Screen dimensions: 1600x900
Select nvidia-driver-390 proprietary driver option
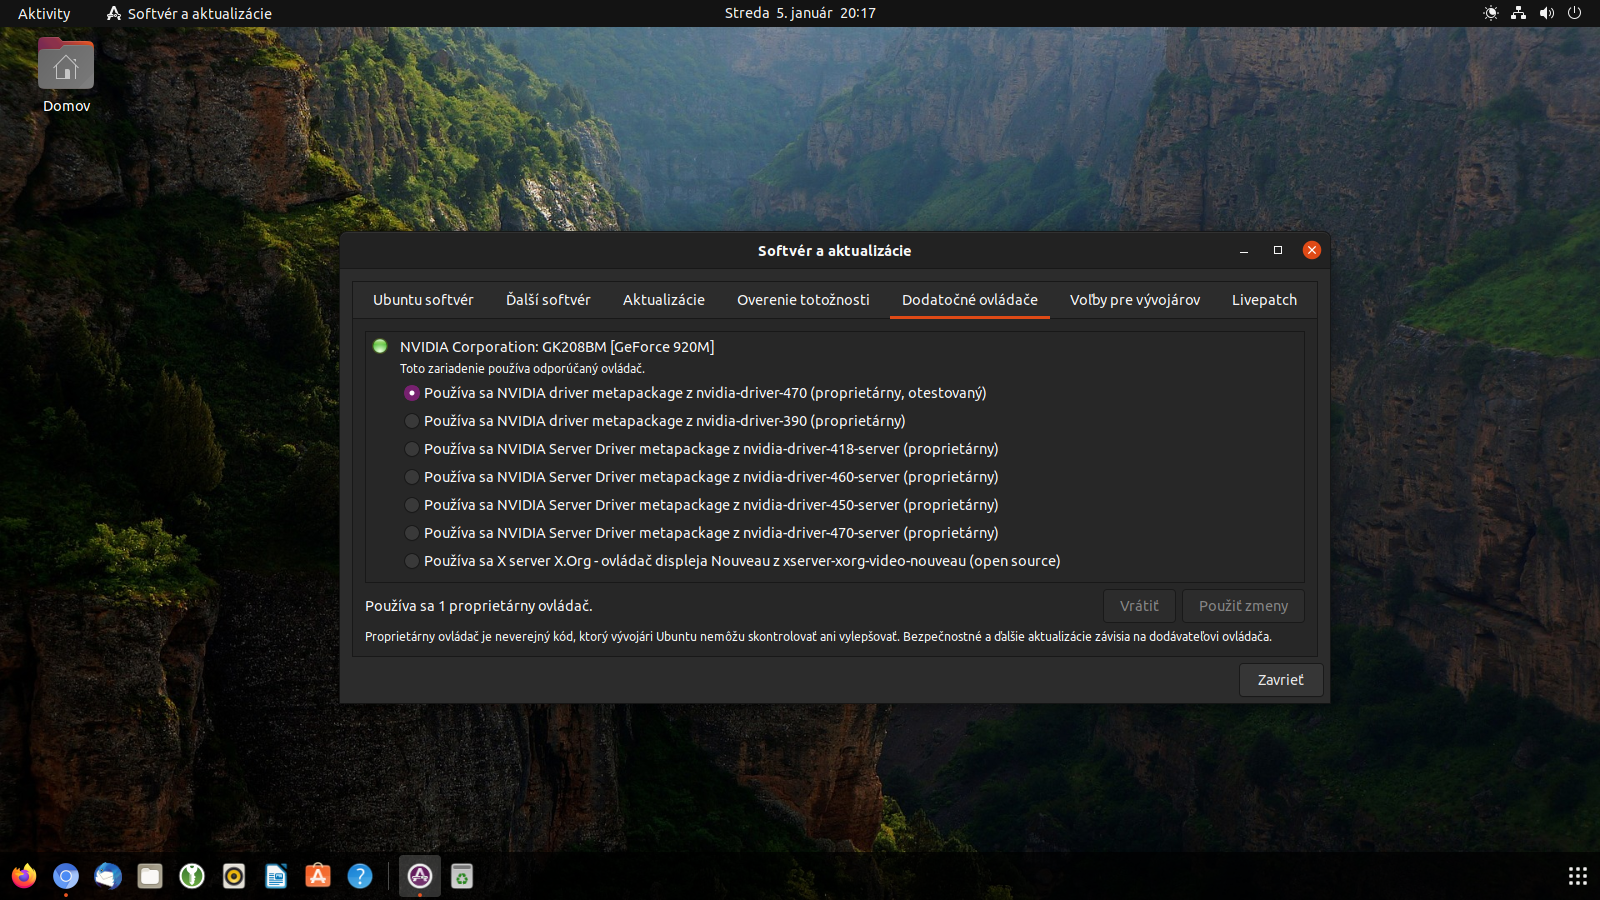pos(412,421)
